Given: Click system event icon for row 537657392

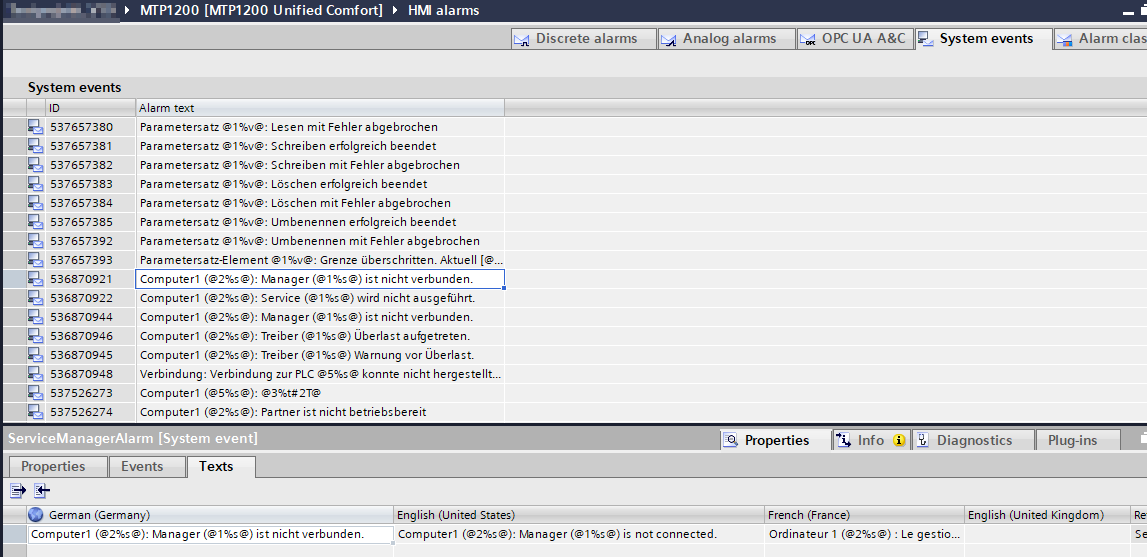Looking at the screenshot, I should 35,241.
